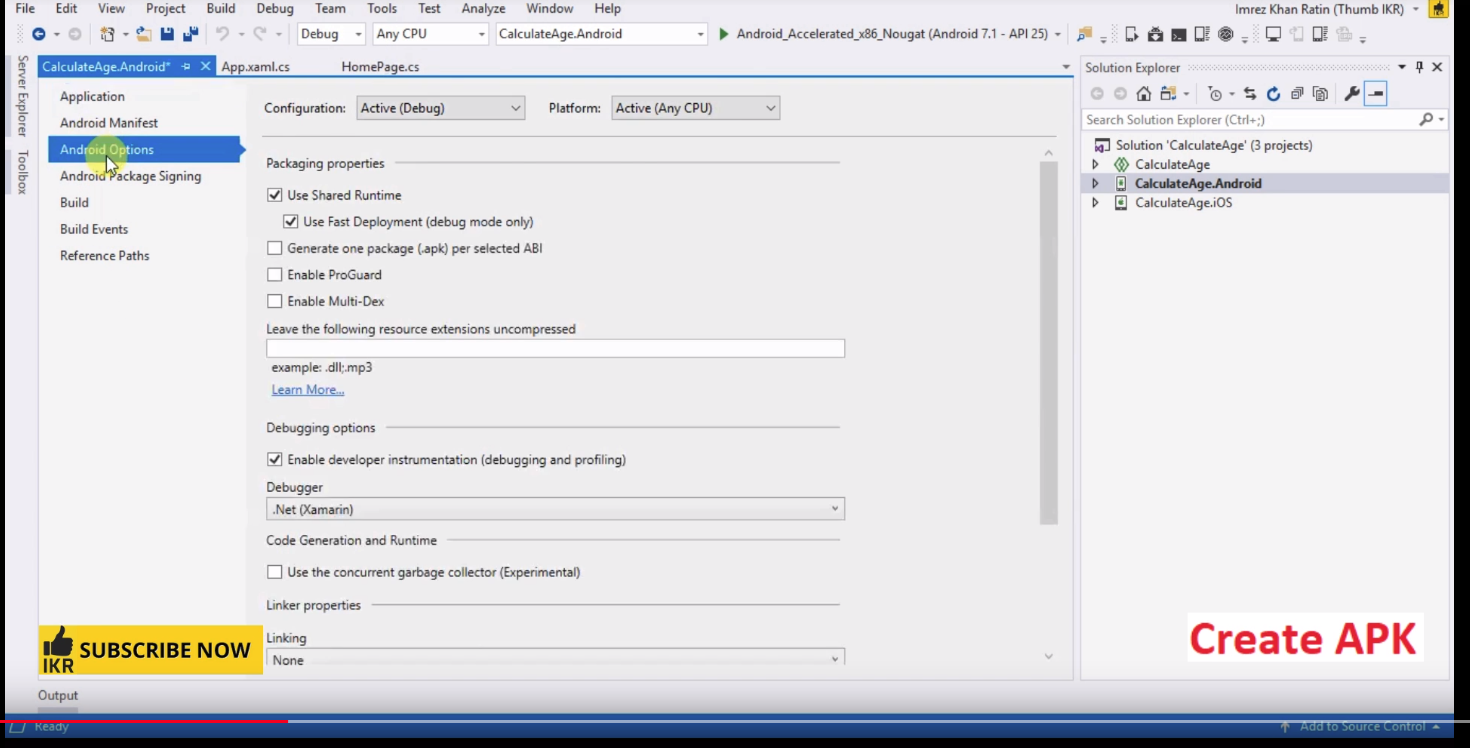Switch to the HomePage.cs tab
The height and width of the screenshot is (748, 1470).
380,67
